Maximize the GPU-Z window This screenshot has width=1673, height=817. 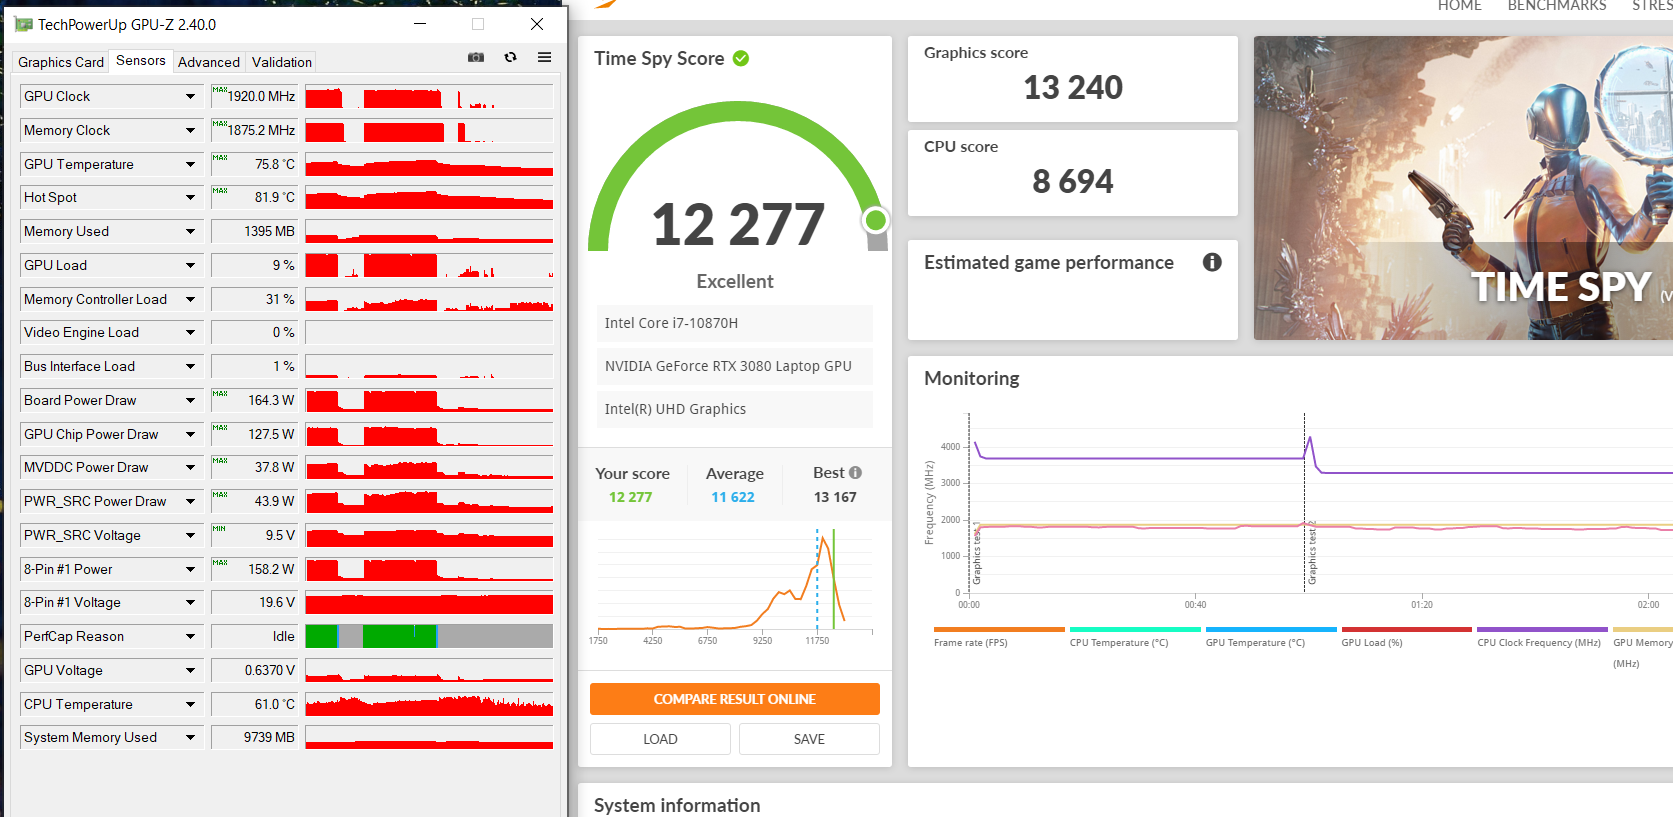pos(478,24)
